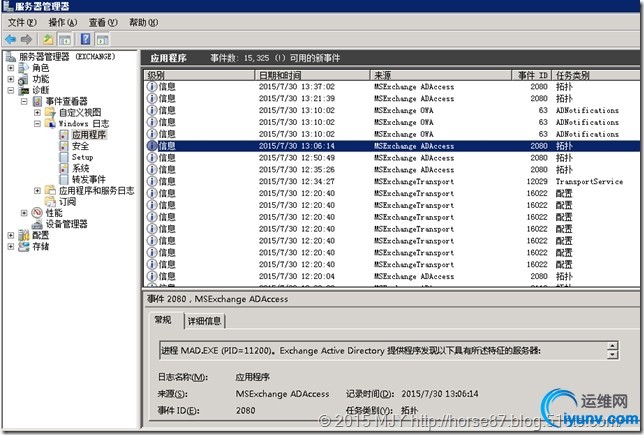Viewport: 644px width, 435px height.
Task: Select the event logged at 12:35:26
Action: click(x=392, y=170)
